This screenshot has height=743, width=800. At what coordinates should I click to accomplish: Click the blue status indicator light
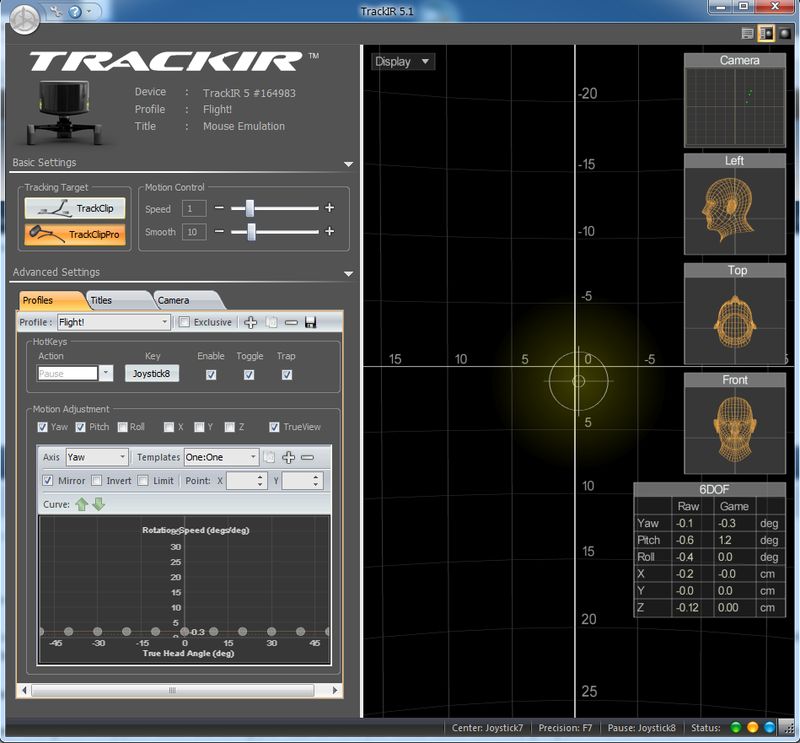(769, 728)
